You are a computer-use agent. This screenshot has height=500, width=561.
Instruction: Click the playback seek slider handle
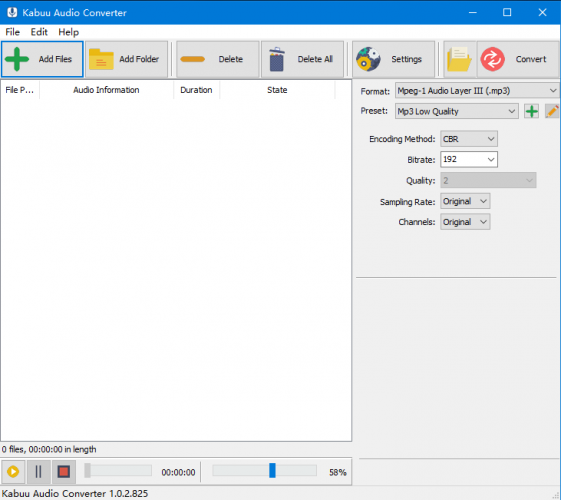coord(87,470)
